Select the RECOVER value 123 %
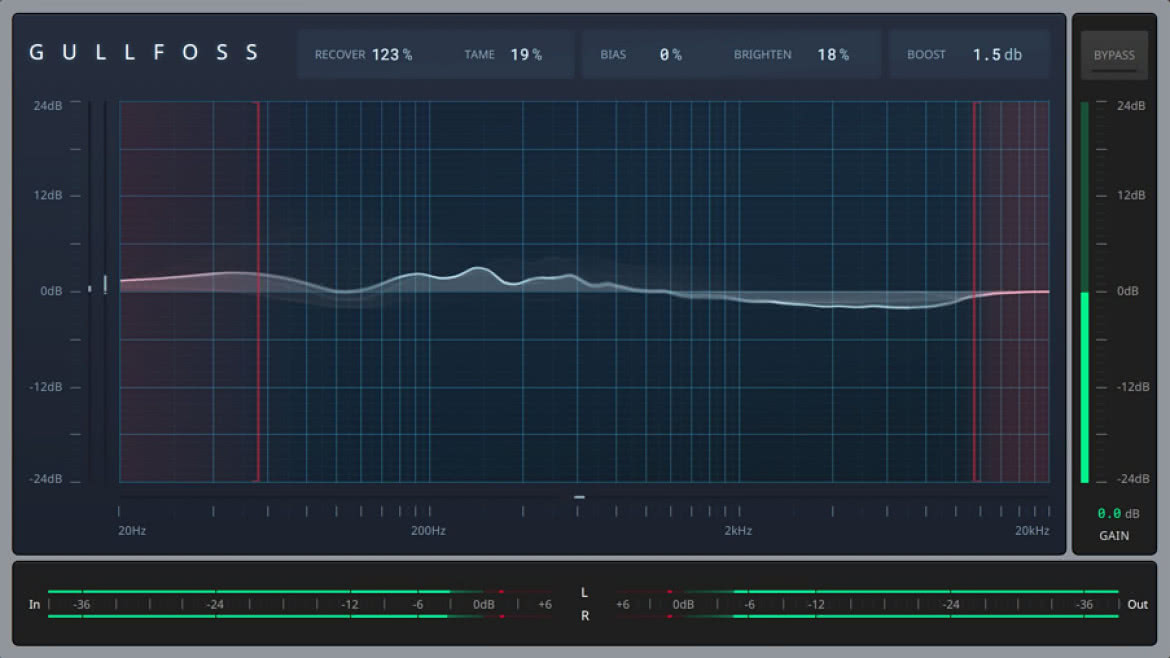 tap(392, 54)
